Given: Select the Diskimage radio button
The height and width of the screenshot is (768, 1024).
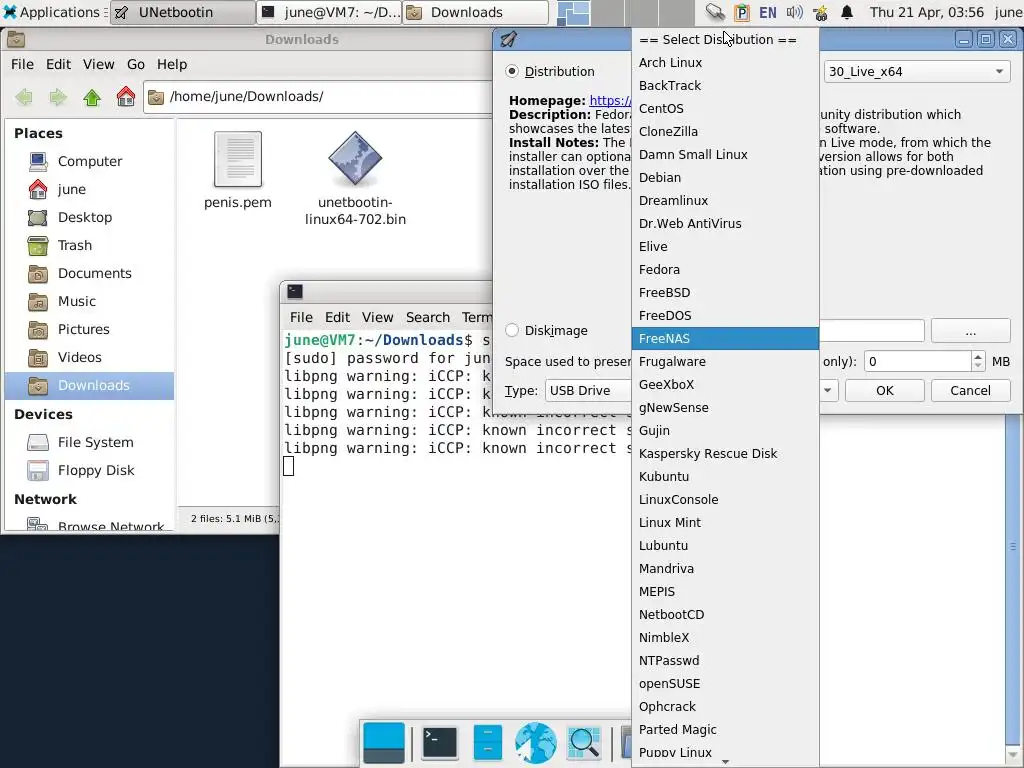Looking at the screenshot, I should [512, 330].
